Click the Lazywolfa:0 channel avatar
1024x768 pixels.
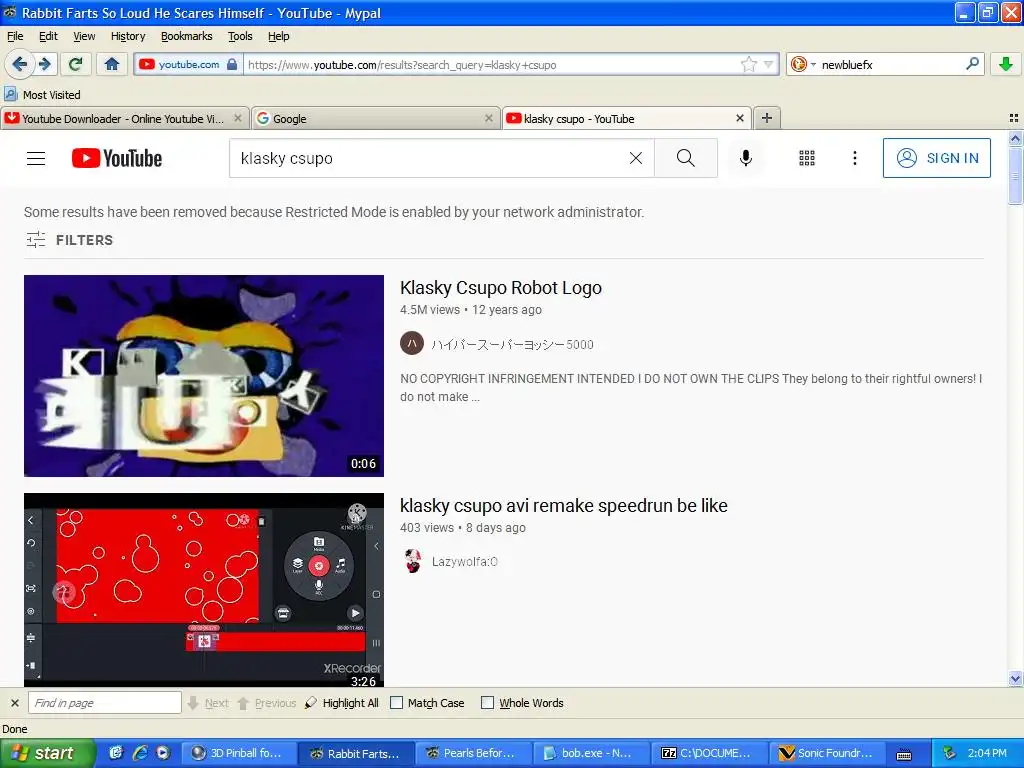[x=412, y=561]
